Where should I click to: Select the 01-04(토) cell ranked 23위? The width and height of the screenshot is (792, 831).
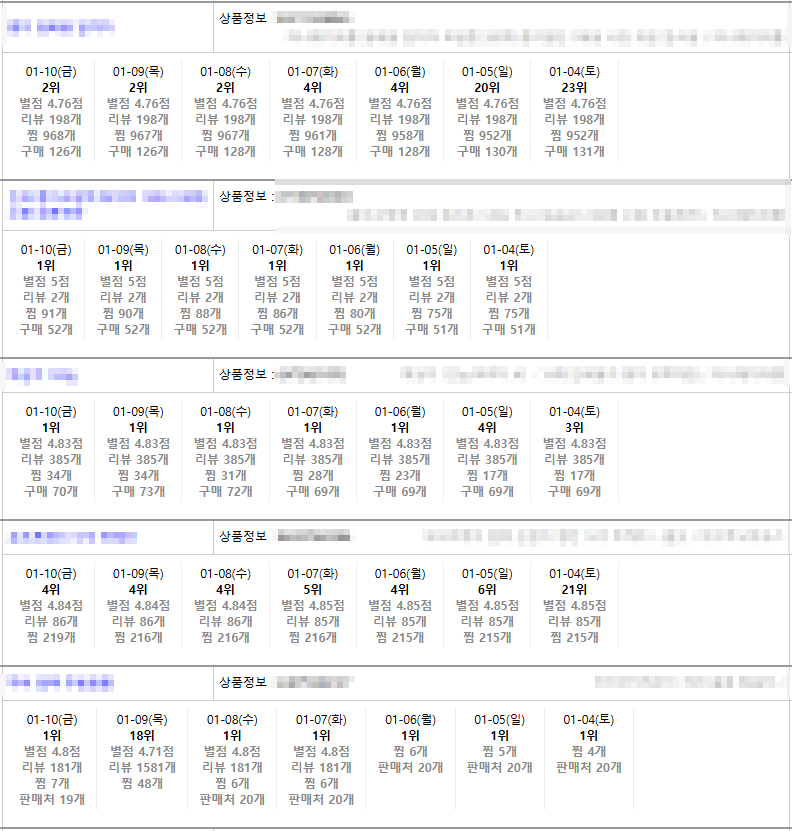tap(574, 111)
